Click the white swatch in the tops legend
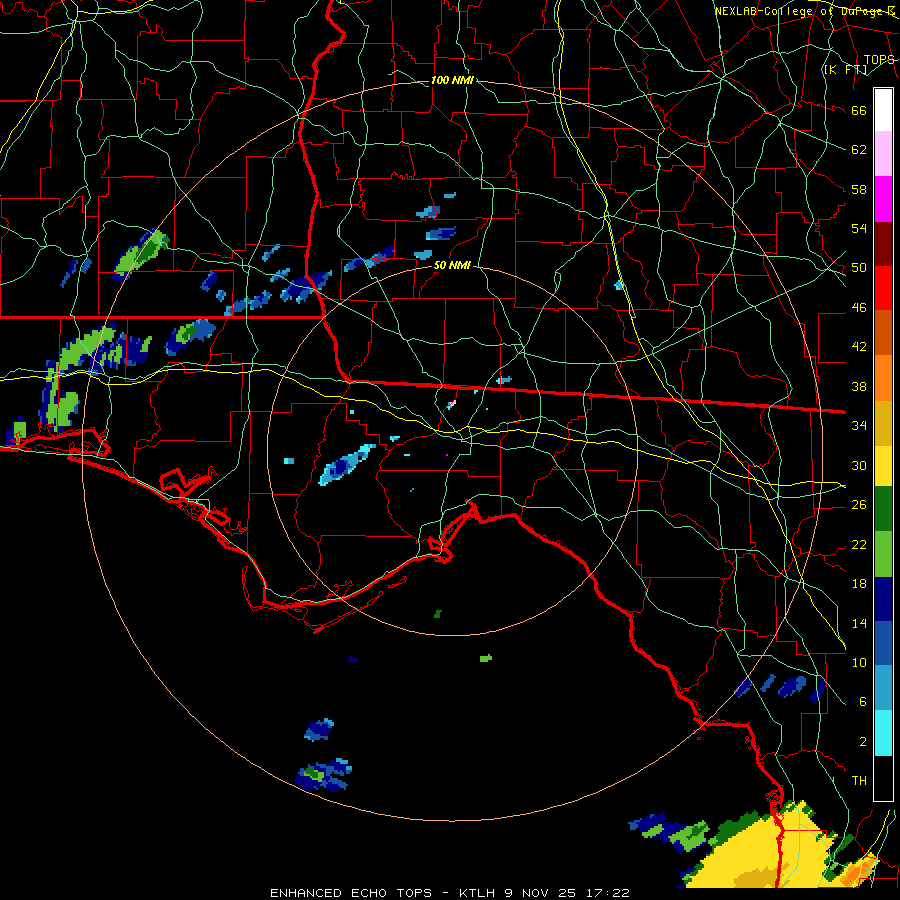The width and height of the screenshot is (900, 900). click(x=883, y=110)
